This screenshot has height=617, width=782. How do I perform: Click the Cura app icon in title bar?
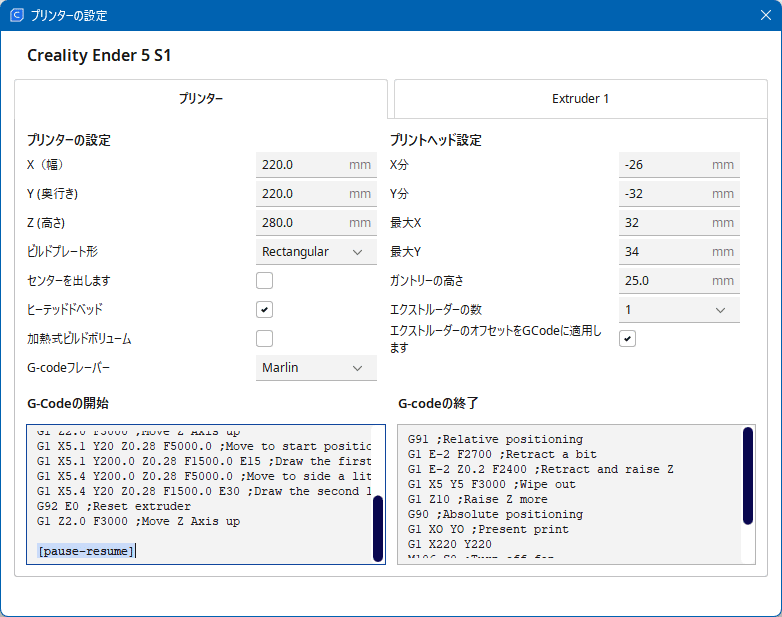16,15
